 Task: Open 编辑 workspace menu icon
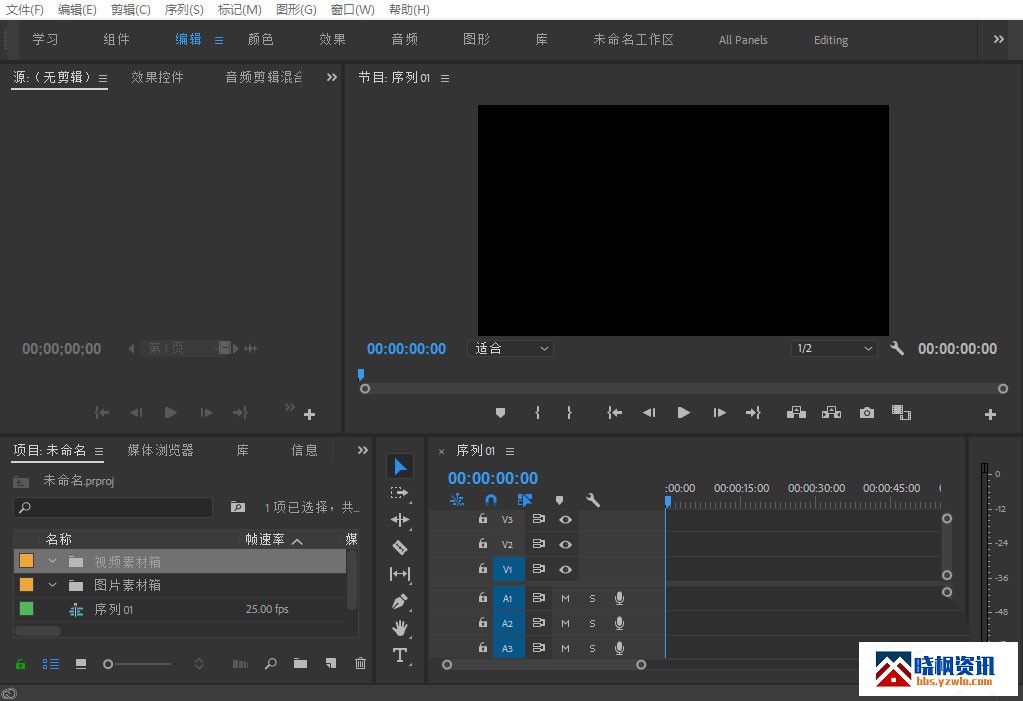219,40
